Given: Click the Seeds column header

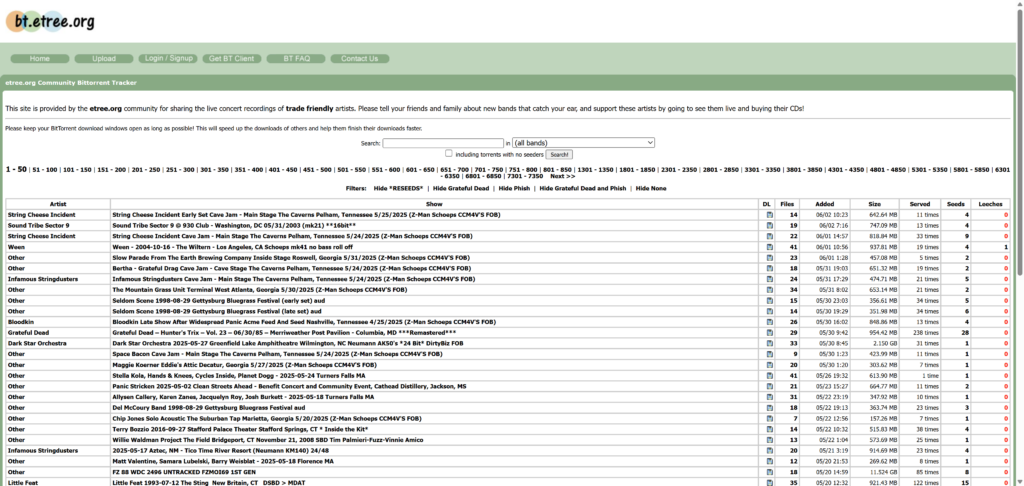Looking at the screenshot, I should tap(955, 204).
